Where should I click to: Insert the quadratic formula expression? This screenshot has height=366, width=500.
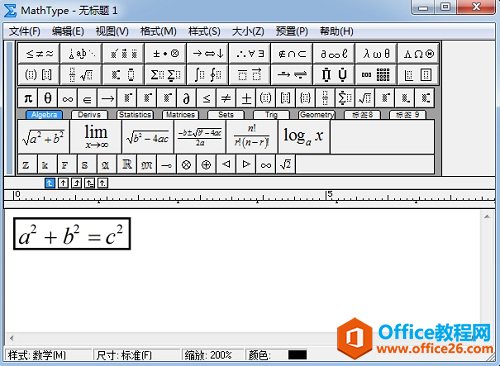[200, 137]
